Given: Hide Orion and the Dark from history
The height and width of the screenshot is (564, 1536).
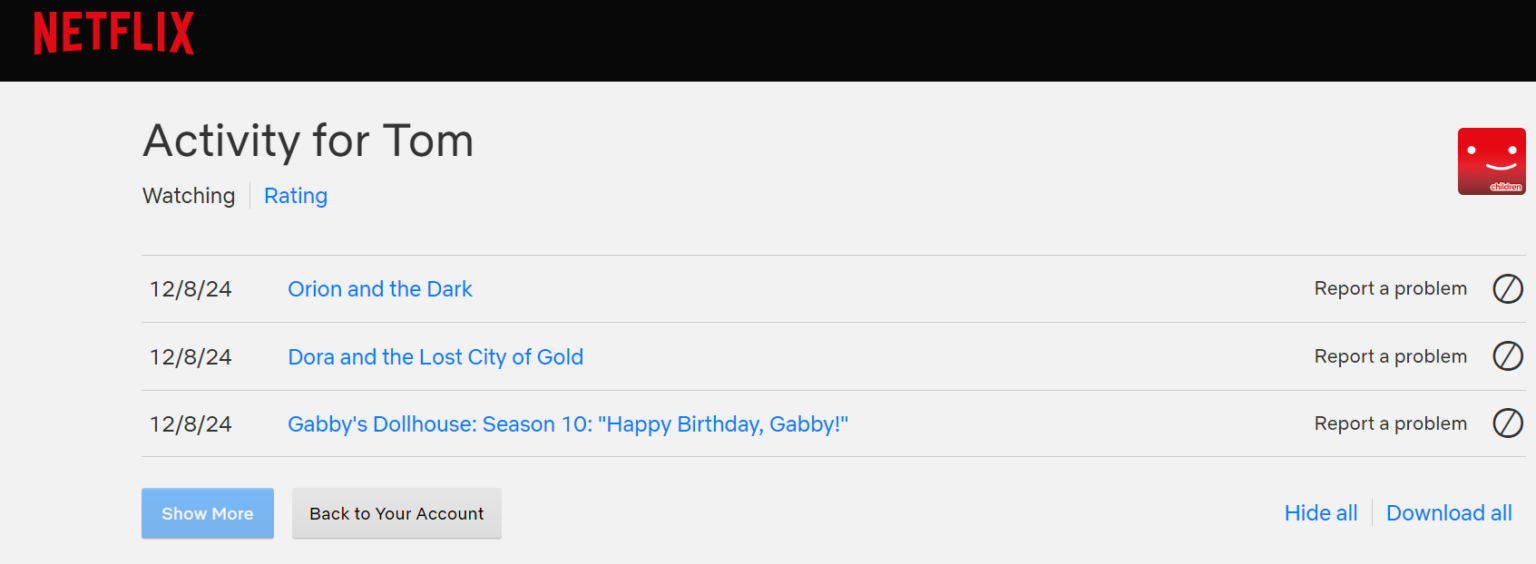Looking at the screenshot, I should click(1507, 289).
